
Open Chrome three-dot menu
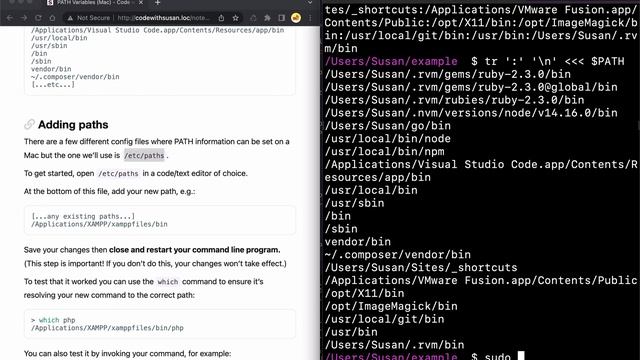click(x=310, y=18)
